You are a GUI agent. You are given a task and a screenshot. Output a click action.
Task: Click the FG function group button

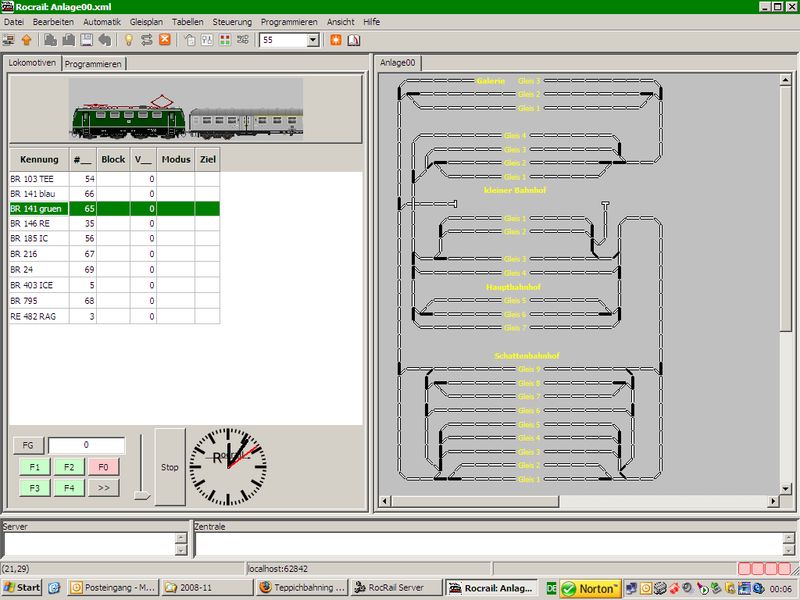click(28, 445)
